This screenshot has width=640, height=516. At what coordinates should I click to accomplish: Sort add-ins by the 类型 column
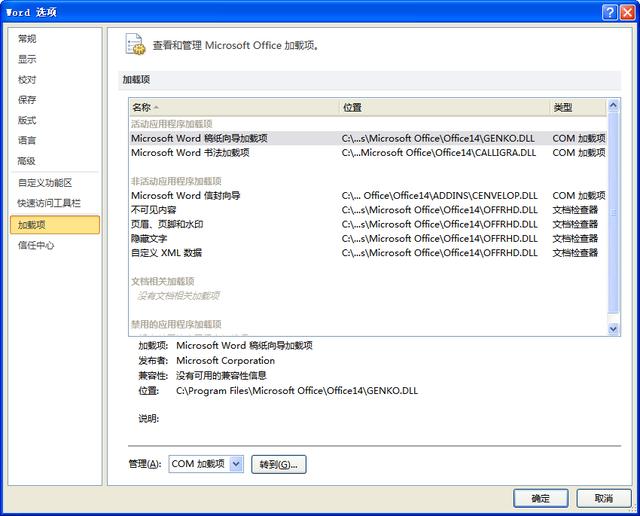tap(578, 107)
